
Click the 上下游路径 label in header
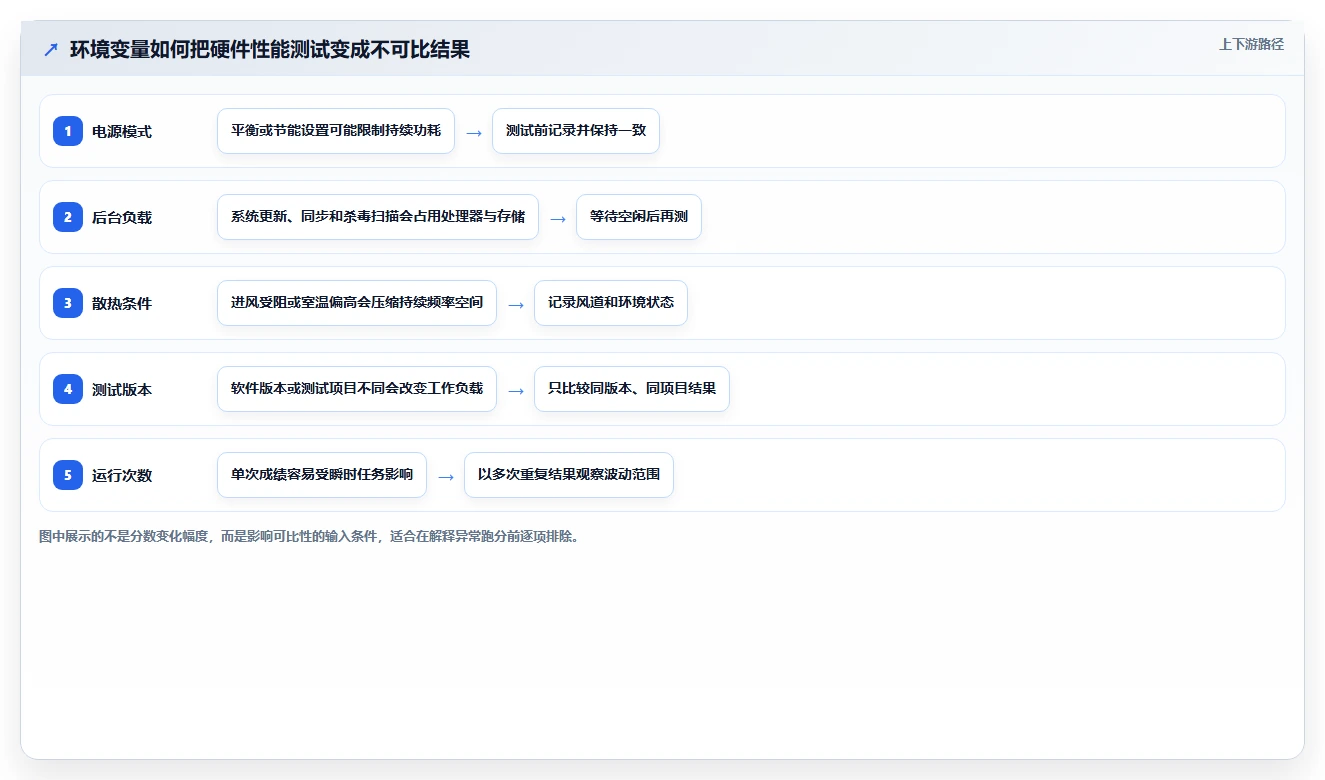point(1251,44)
